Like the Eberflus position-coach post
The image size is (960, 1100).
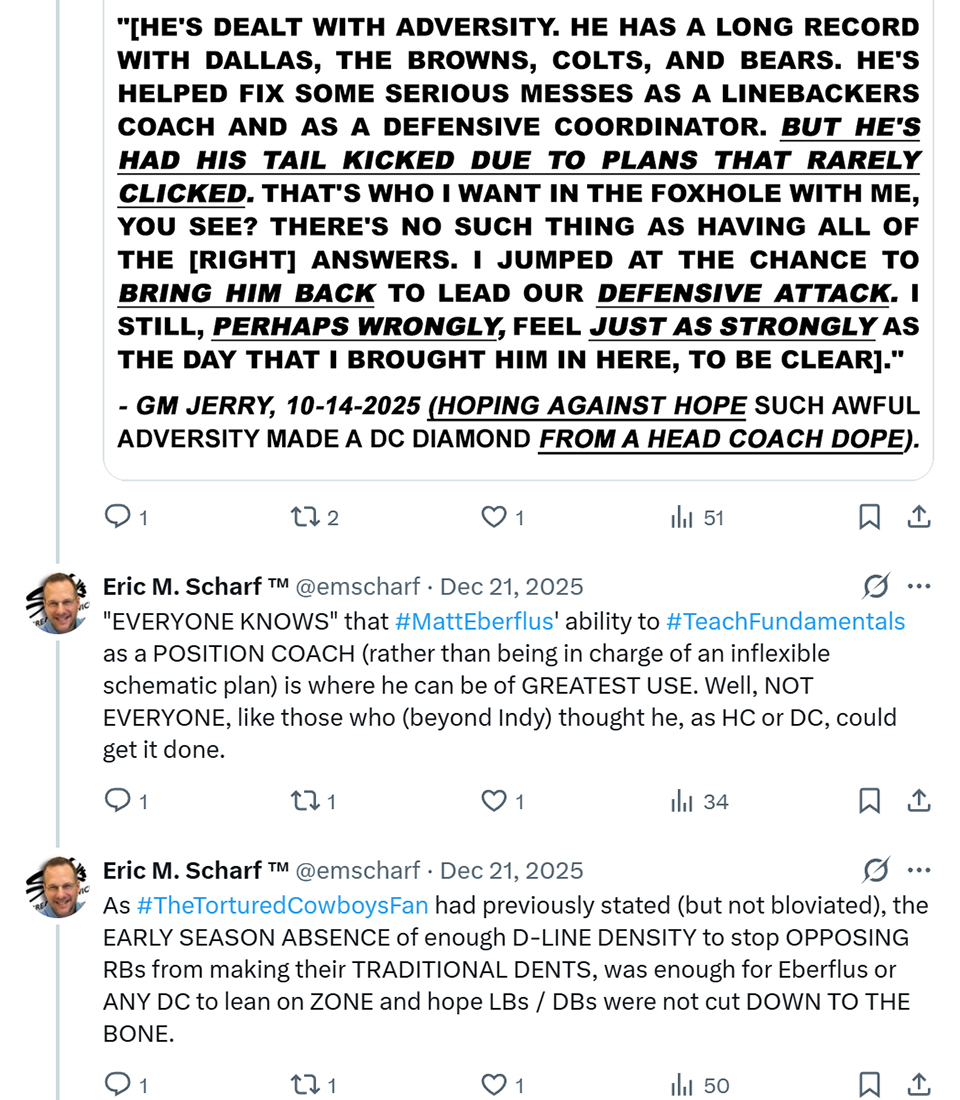click(x=494, y=801)
